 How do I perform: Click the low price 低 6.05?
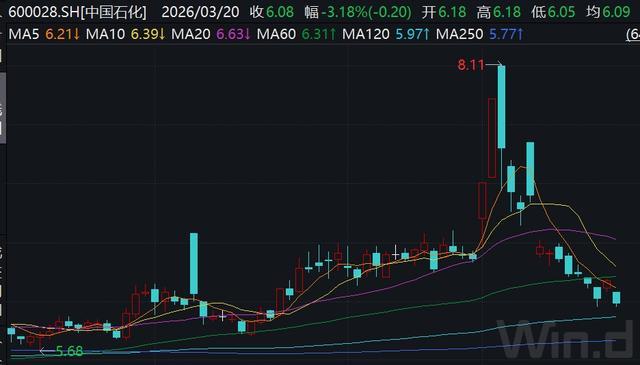coord(553,12)
